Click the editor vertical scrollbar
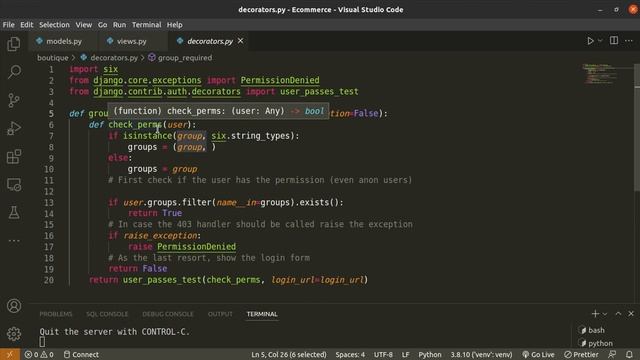Viewport: 640px width, 360px height. pyautogui.click(x=637, y=127)
